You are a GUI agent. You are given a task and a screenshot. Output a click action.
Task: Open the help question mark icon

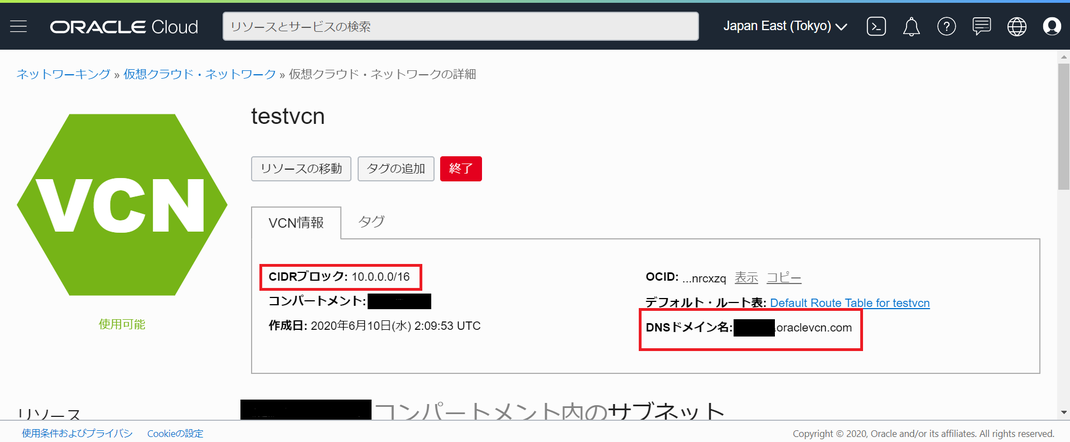[x=946, y=27]
